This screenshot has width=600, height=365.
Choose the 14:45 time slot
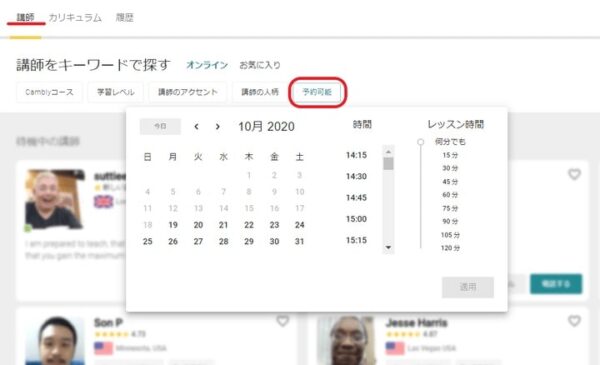(x=356, y=198)
